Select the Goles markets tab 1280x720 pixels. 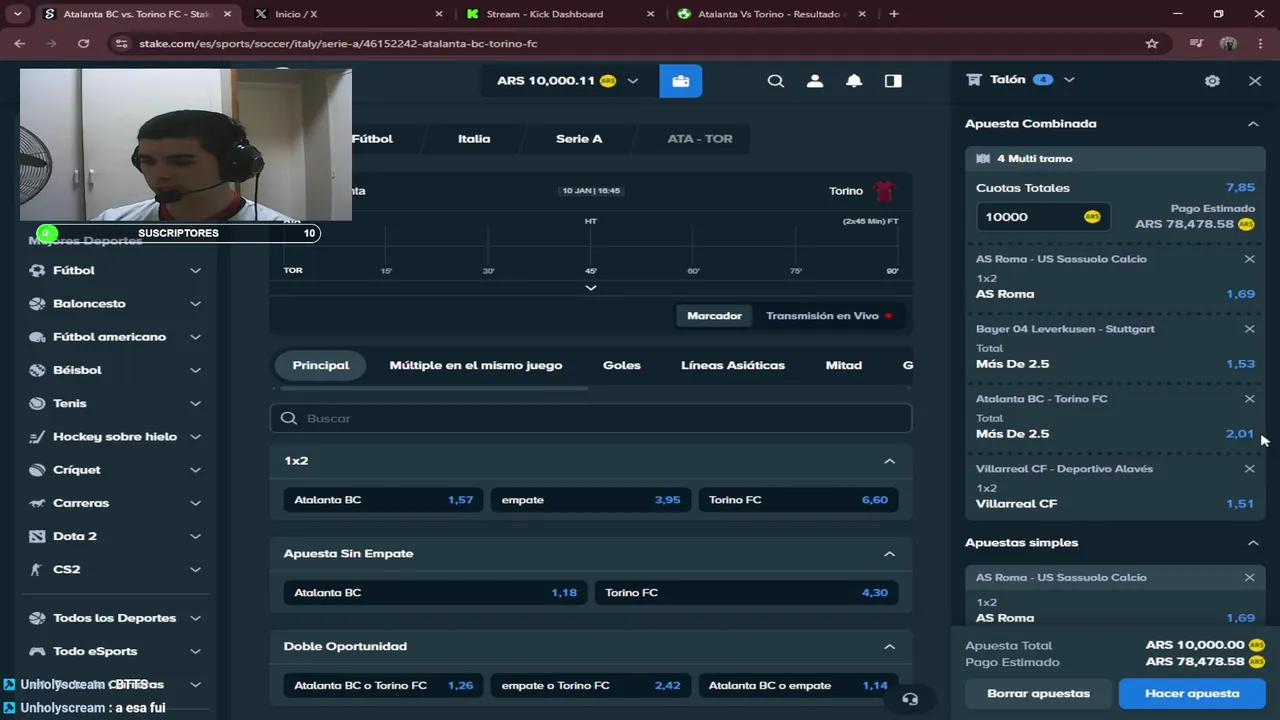click(x=621, y=366)
